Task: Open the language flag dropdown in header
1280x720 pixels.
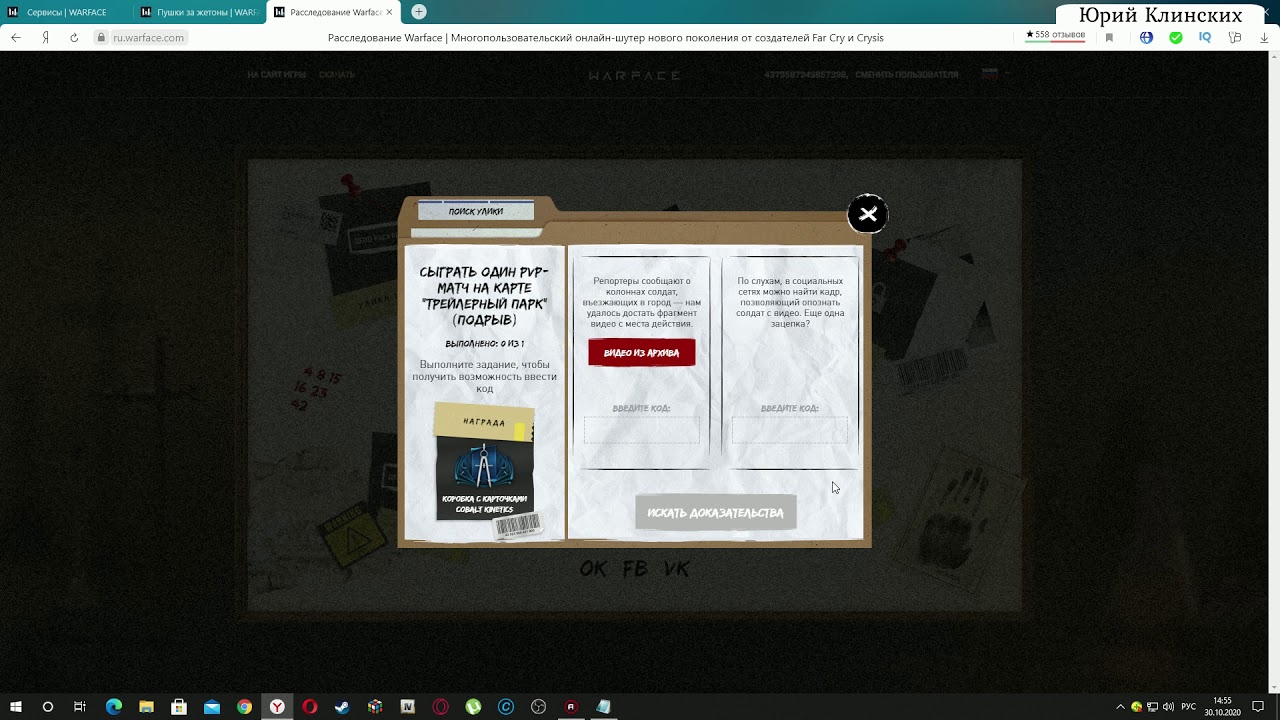Action: click(995, 74)
